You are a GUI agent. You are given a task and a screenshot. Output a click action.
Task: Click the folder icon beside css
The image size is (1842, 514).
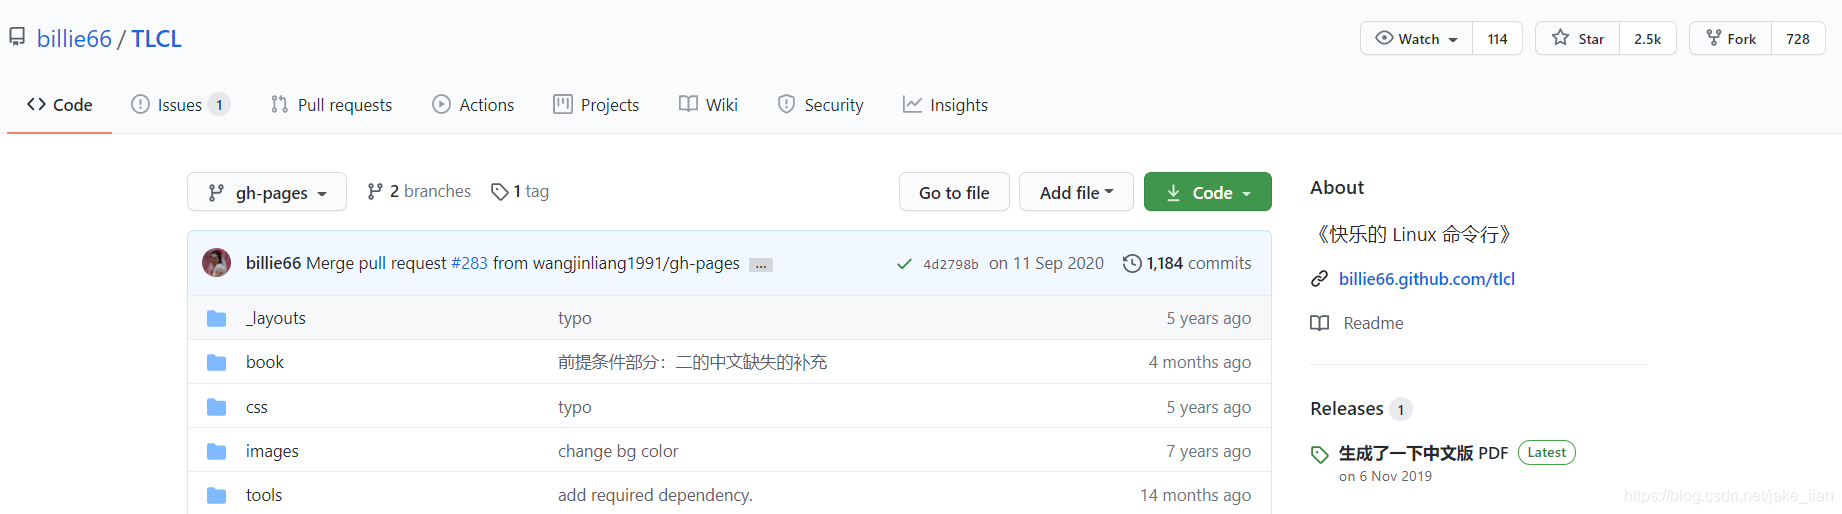point(216,407)
